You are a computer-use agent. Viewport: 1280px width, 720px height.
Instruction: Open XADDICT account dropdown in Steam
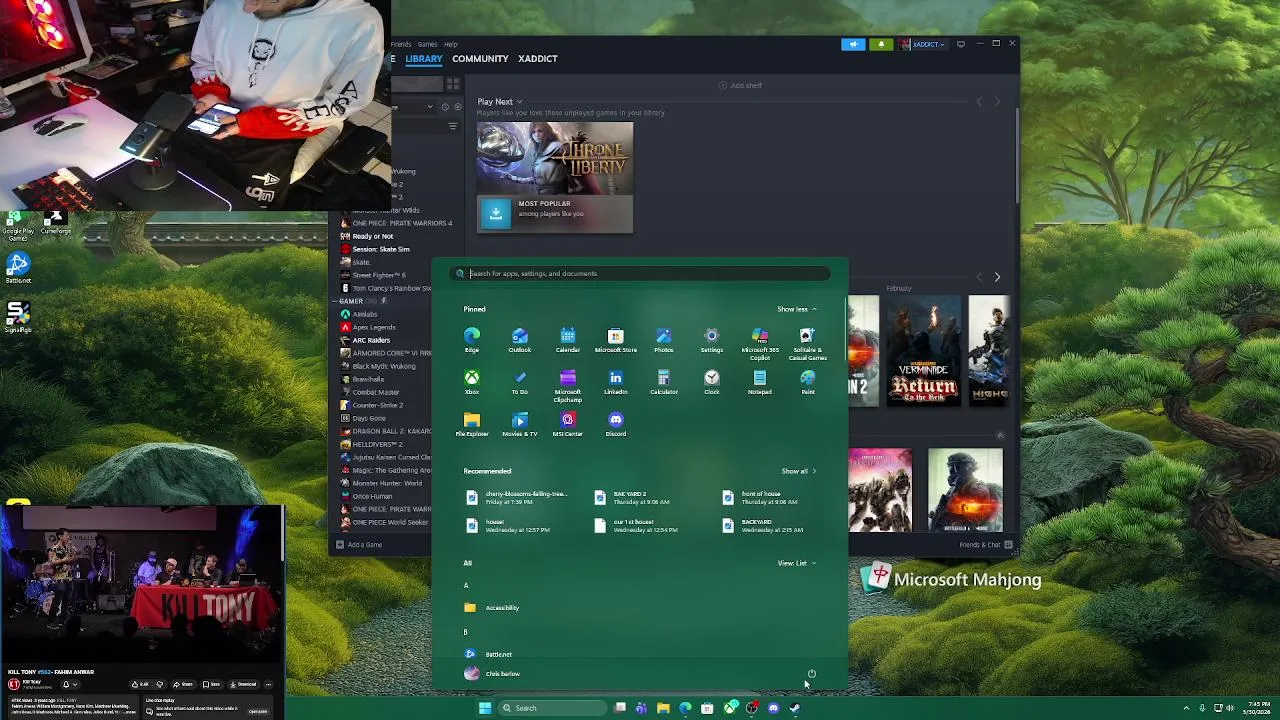(923, 44)
